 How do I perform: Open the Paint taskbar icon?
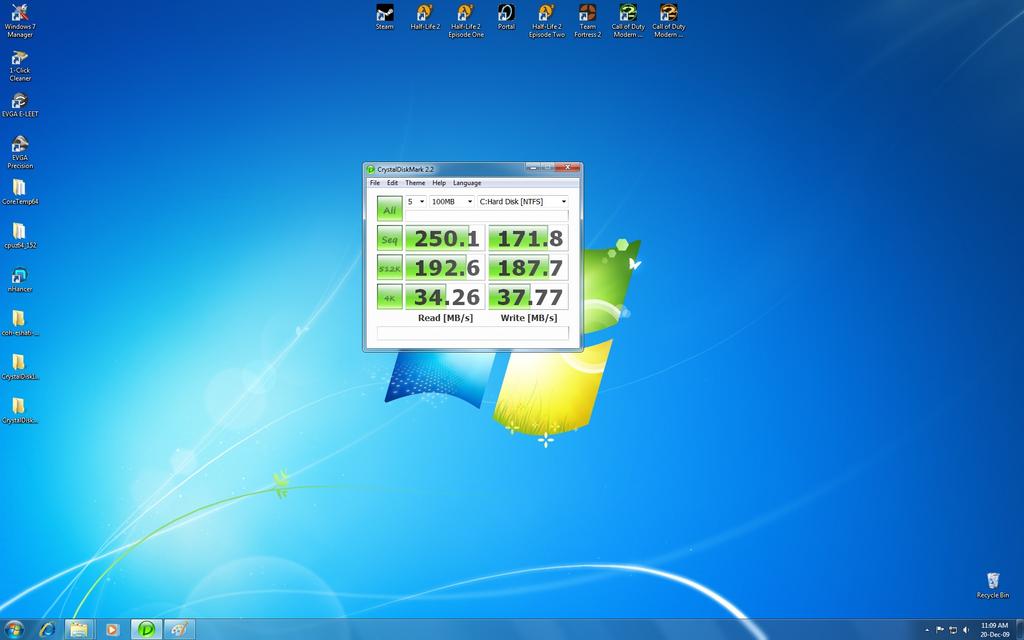(179, 630)
